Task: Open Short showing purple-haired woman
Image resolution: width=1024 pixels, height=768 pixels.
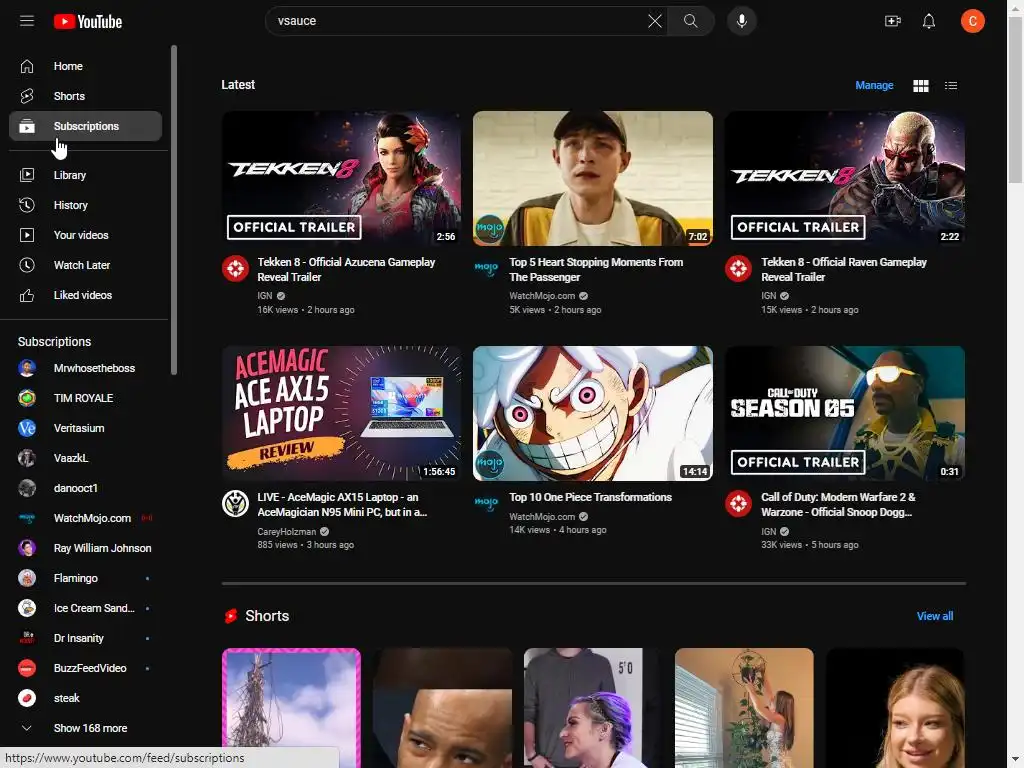Action: tap(593, 708)
